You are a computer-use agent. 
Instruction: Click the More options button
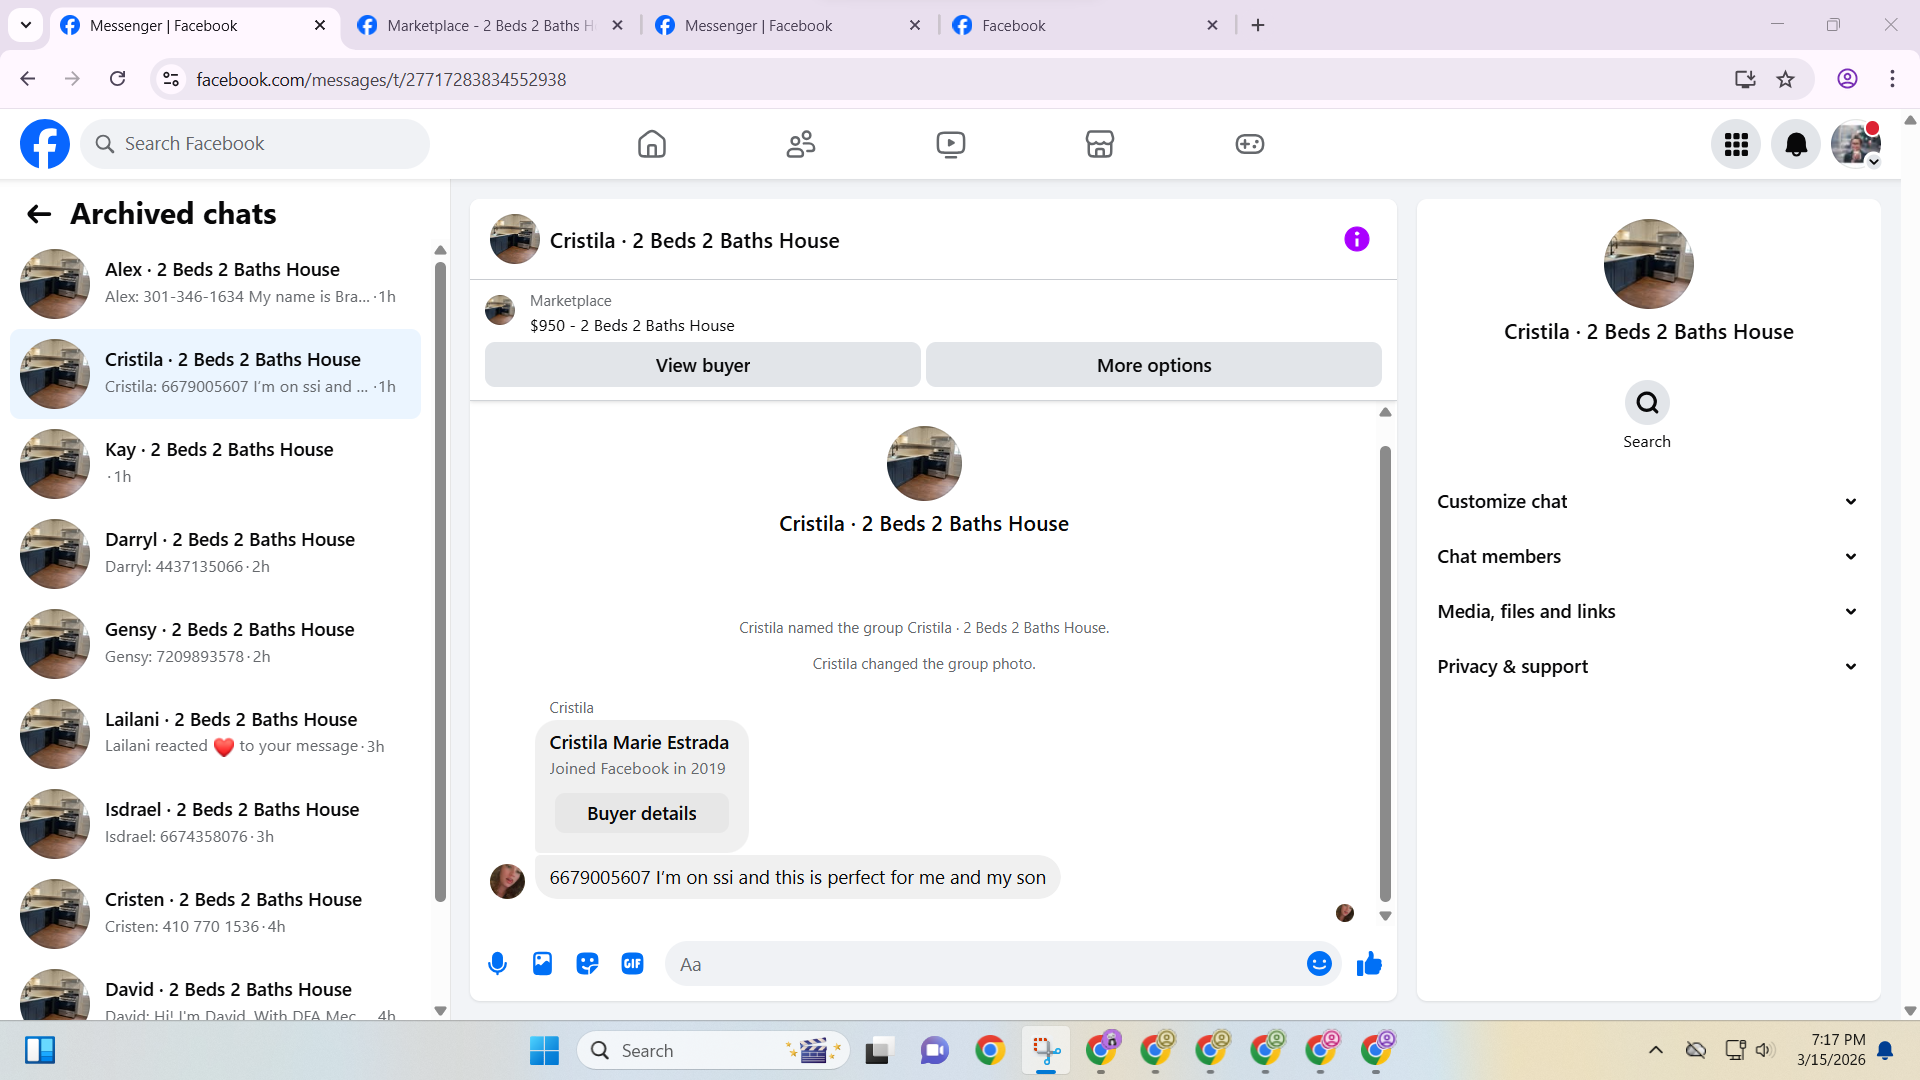[1154, 365]
